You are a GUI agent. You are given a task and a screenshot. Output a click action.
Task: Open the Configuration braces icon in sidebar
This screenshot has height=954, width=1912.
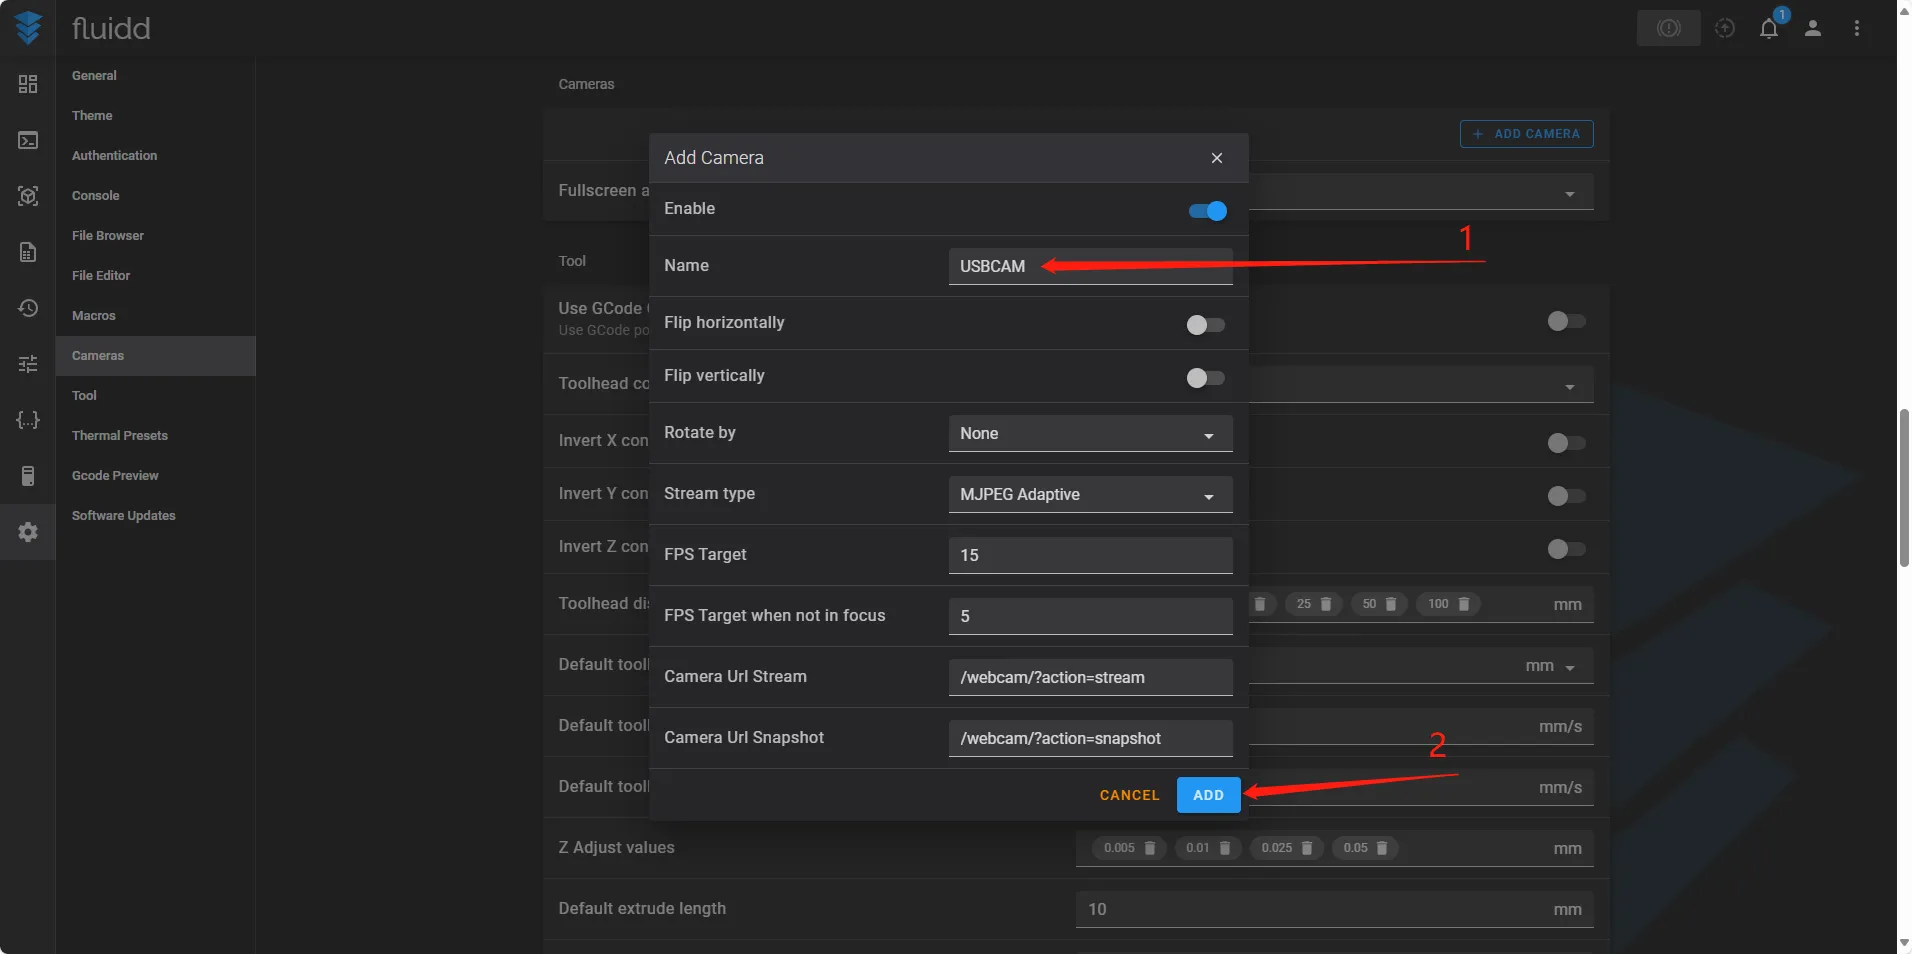[x=28, y=420]
